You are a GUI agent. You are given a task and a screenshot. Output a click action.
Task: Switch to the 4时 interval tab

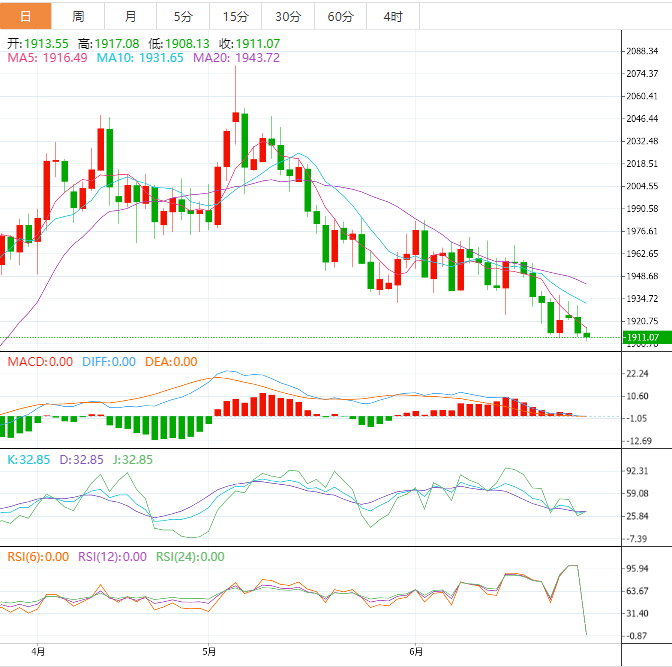(x=393, y=16)
